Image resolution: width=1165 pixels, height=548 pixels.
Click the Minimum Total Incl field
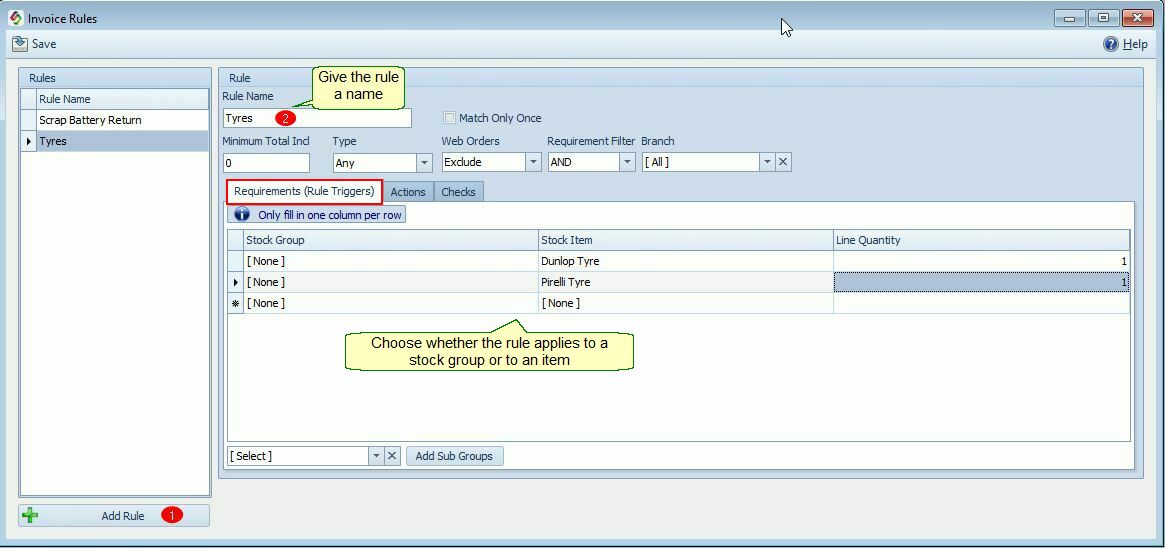click(x=266, y=163)
